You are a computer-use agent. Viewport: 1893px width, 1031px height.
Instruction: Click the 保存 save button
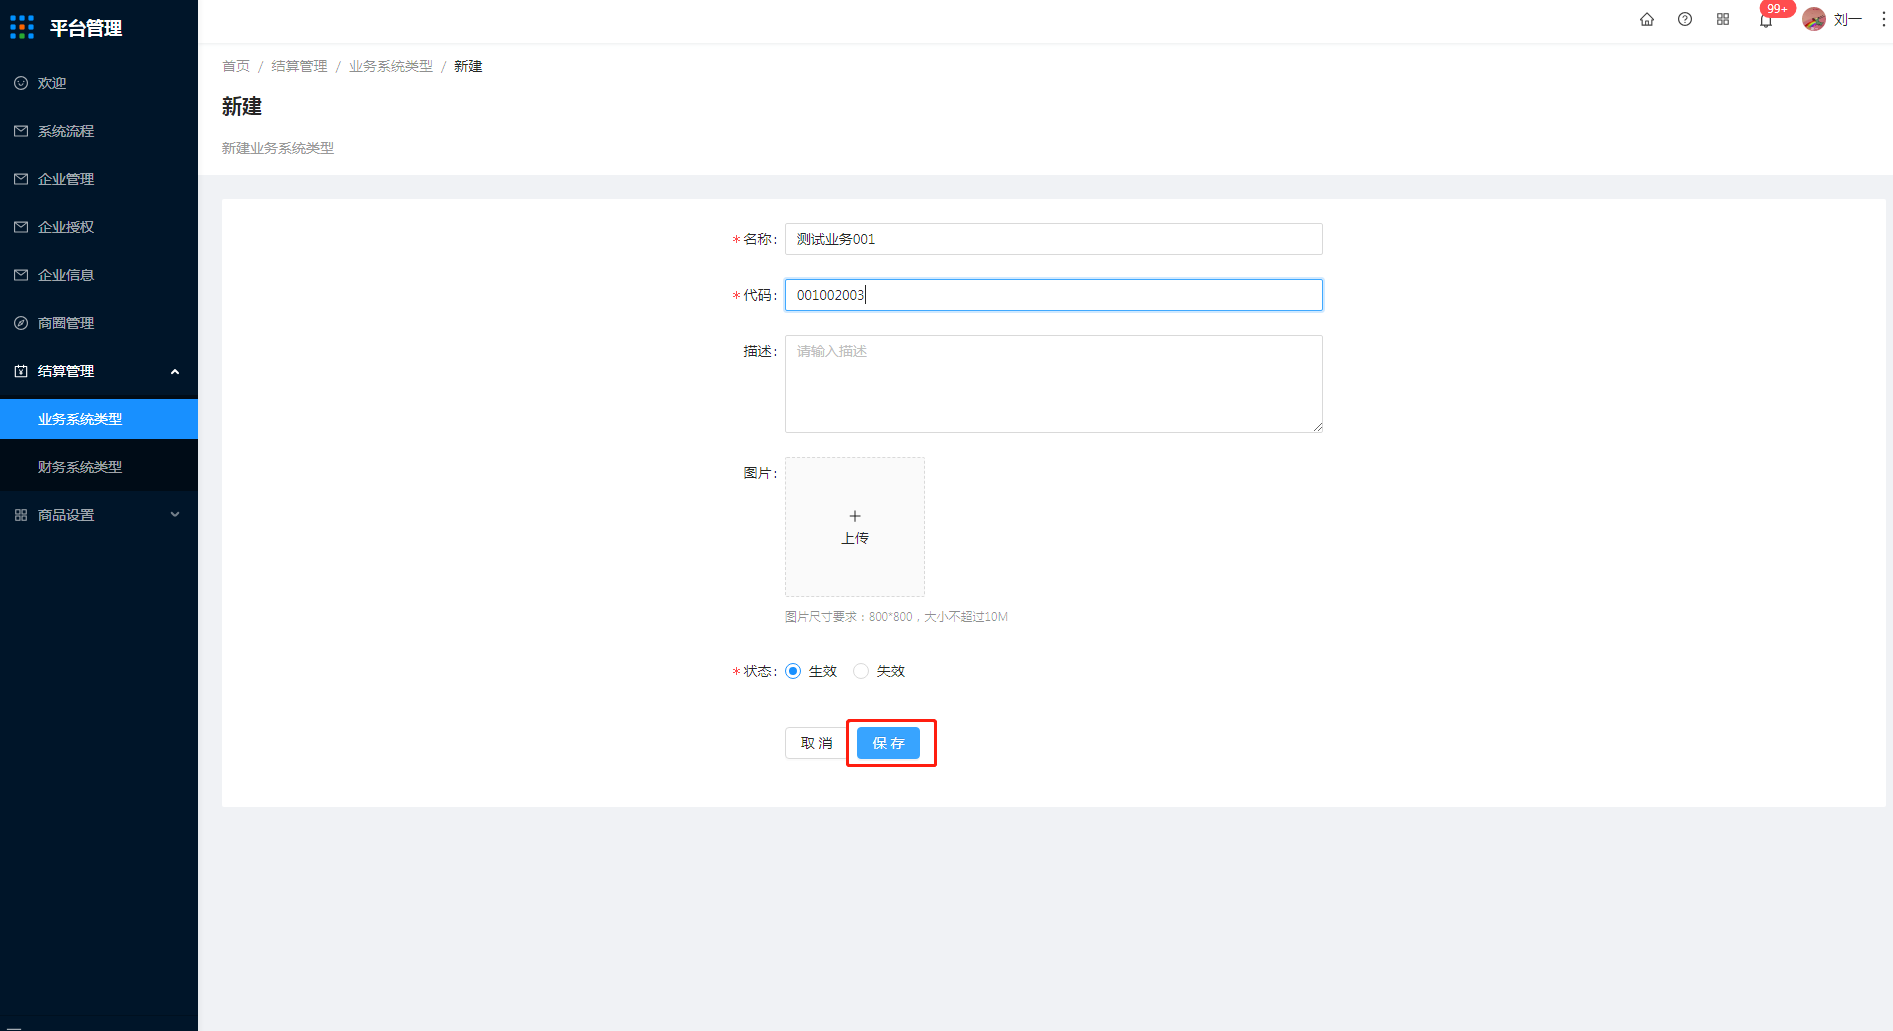pos(888,743)
